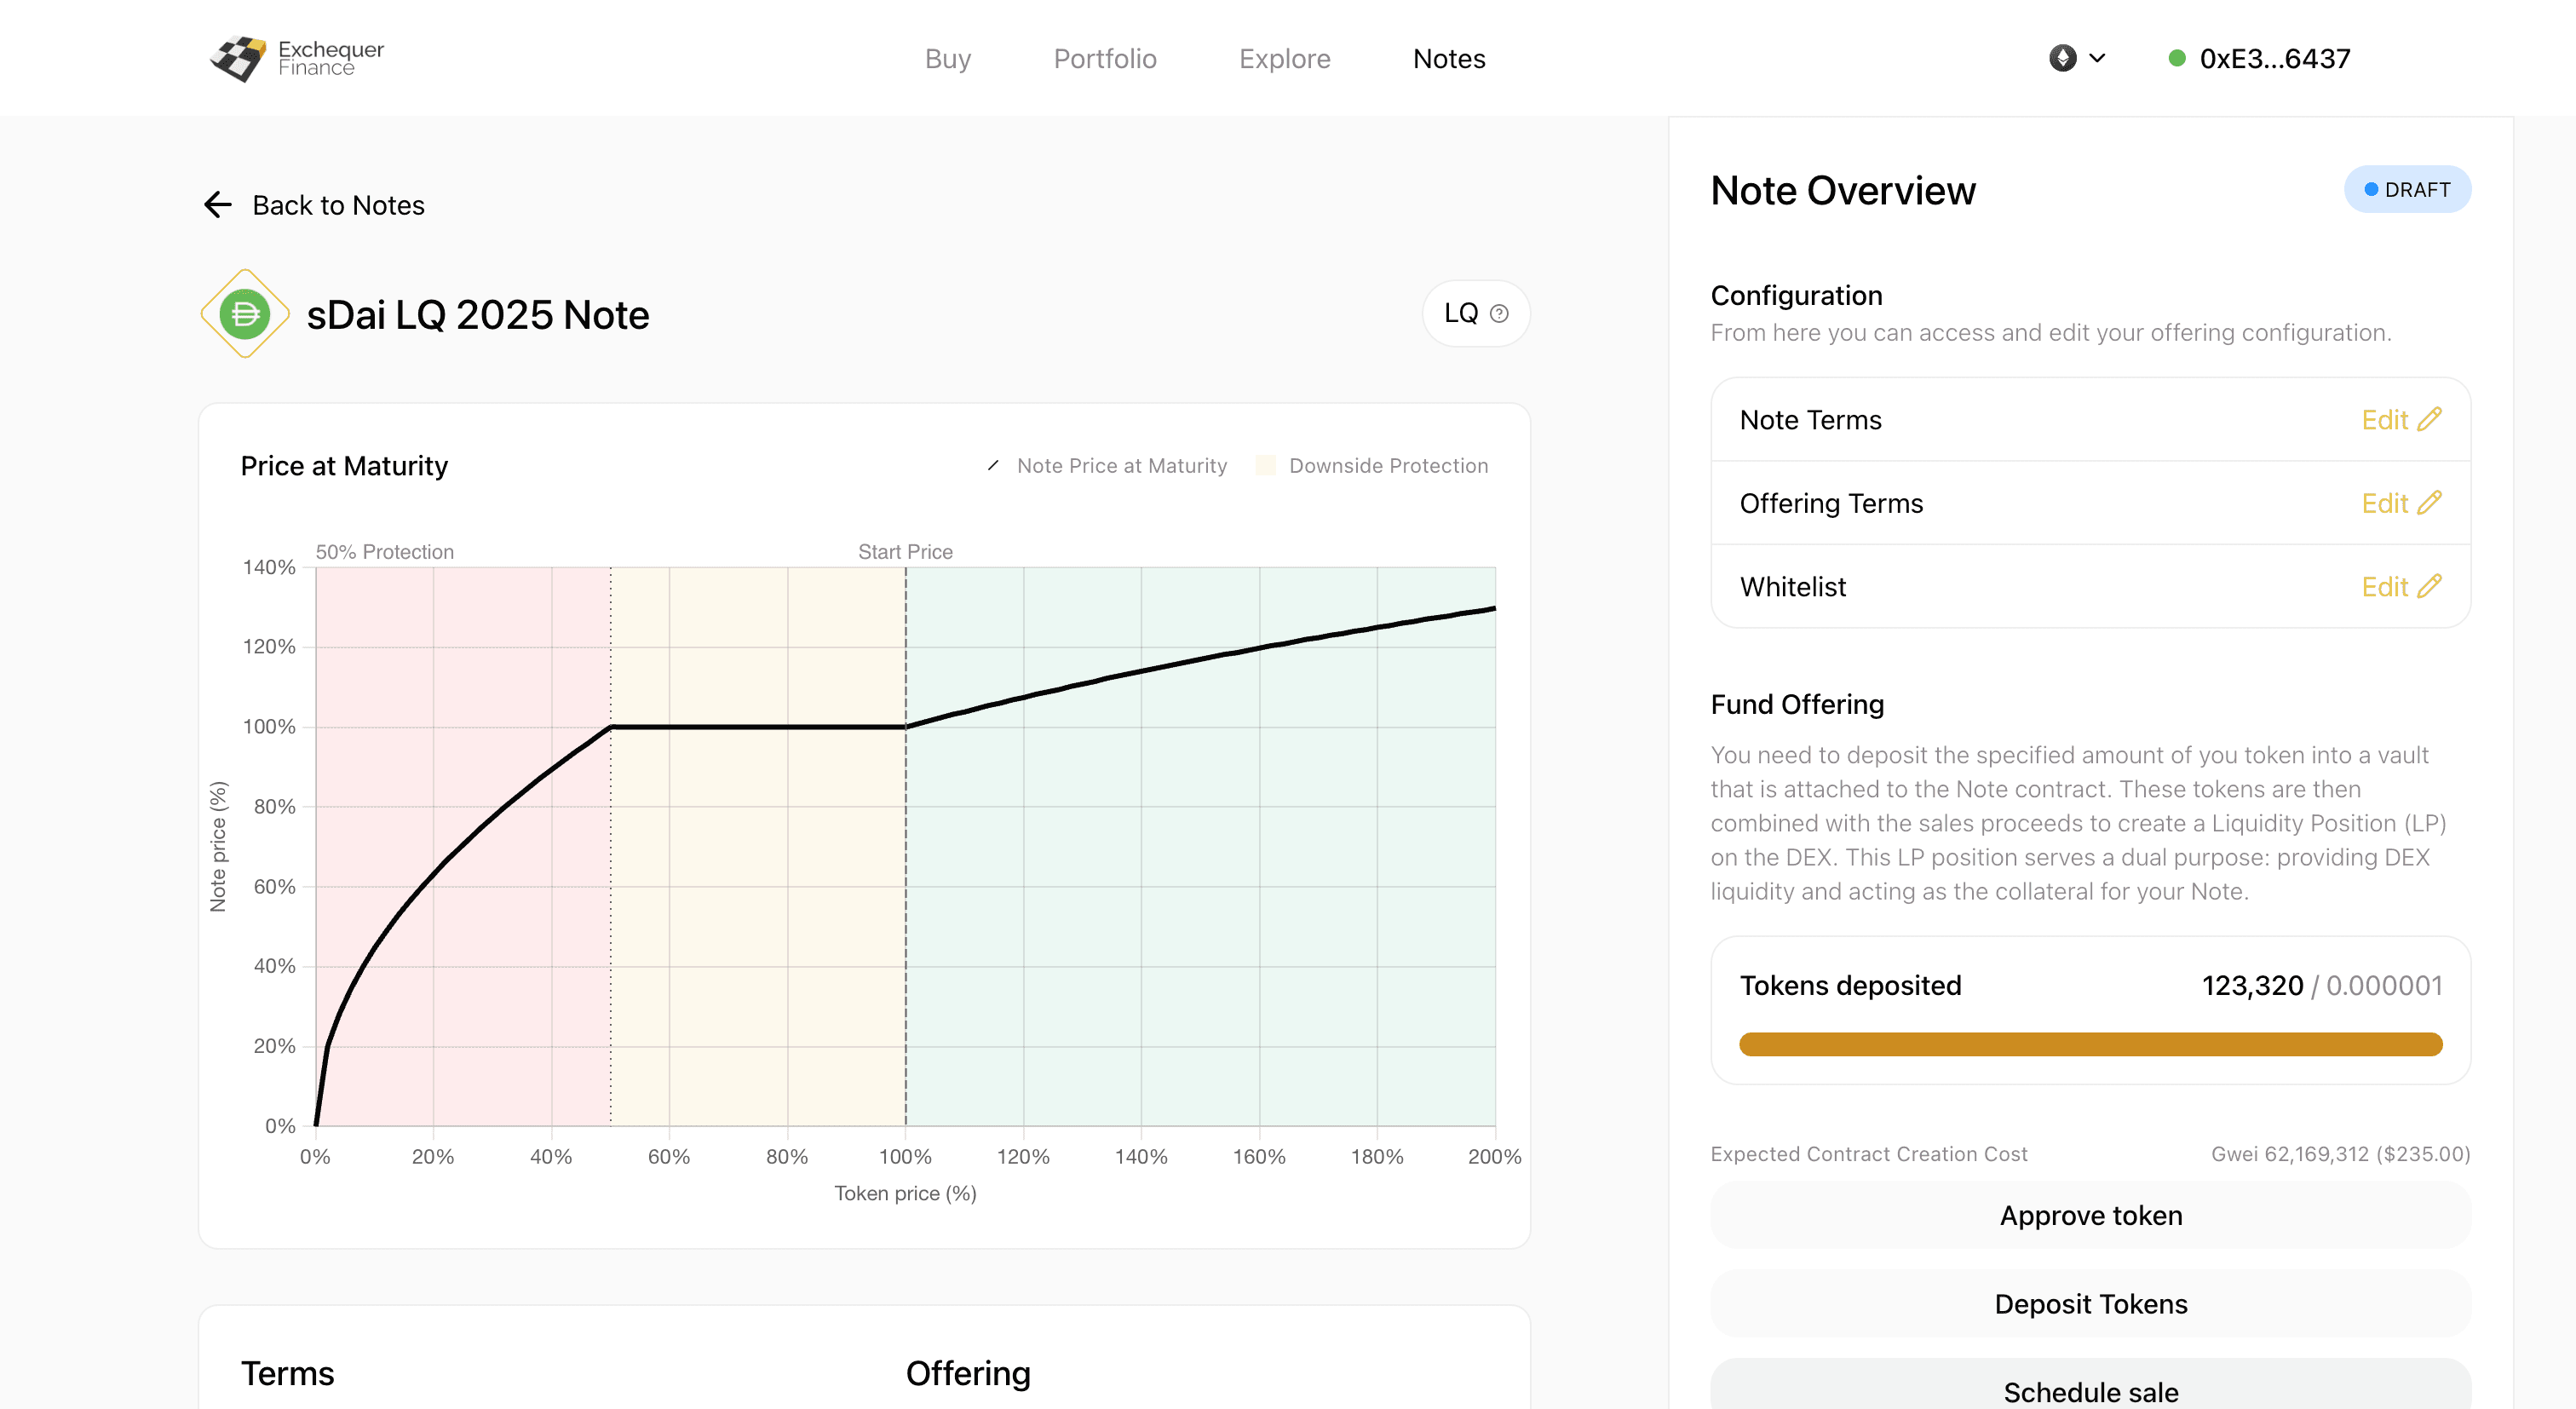Click the LQ help question-mark icon
Screen dimensions: 2576x1409
coord(1499,314)
